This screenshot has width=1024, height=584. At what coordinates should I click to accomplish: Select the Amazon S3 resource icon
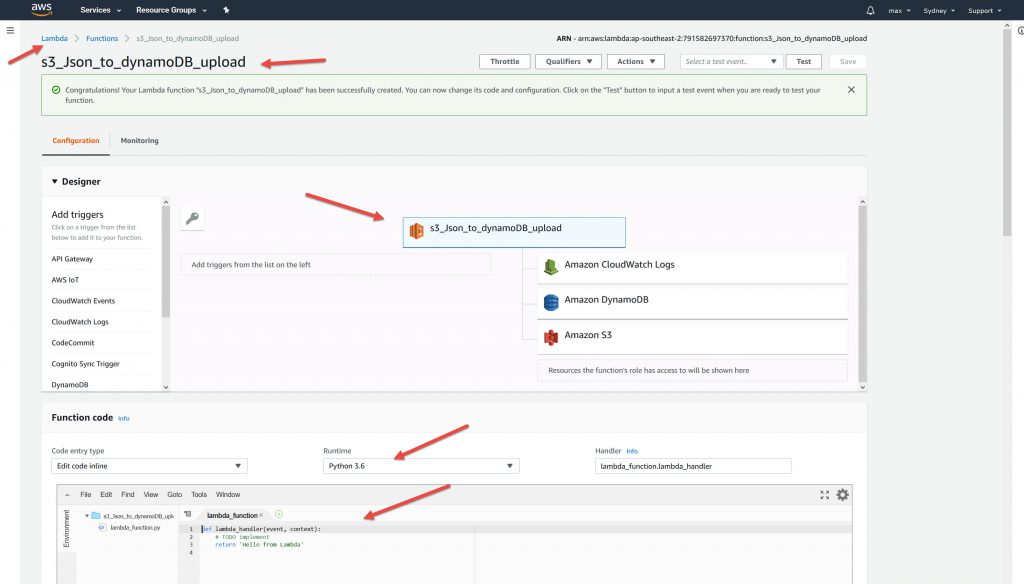[550, 336]
